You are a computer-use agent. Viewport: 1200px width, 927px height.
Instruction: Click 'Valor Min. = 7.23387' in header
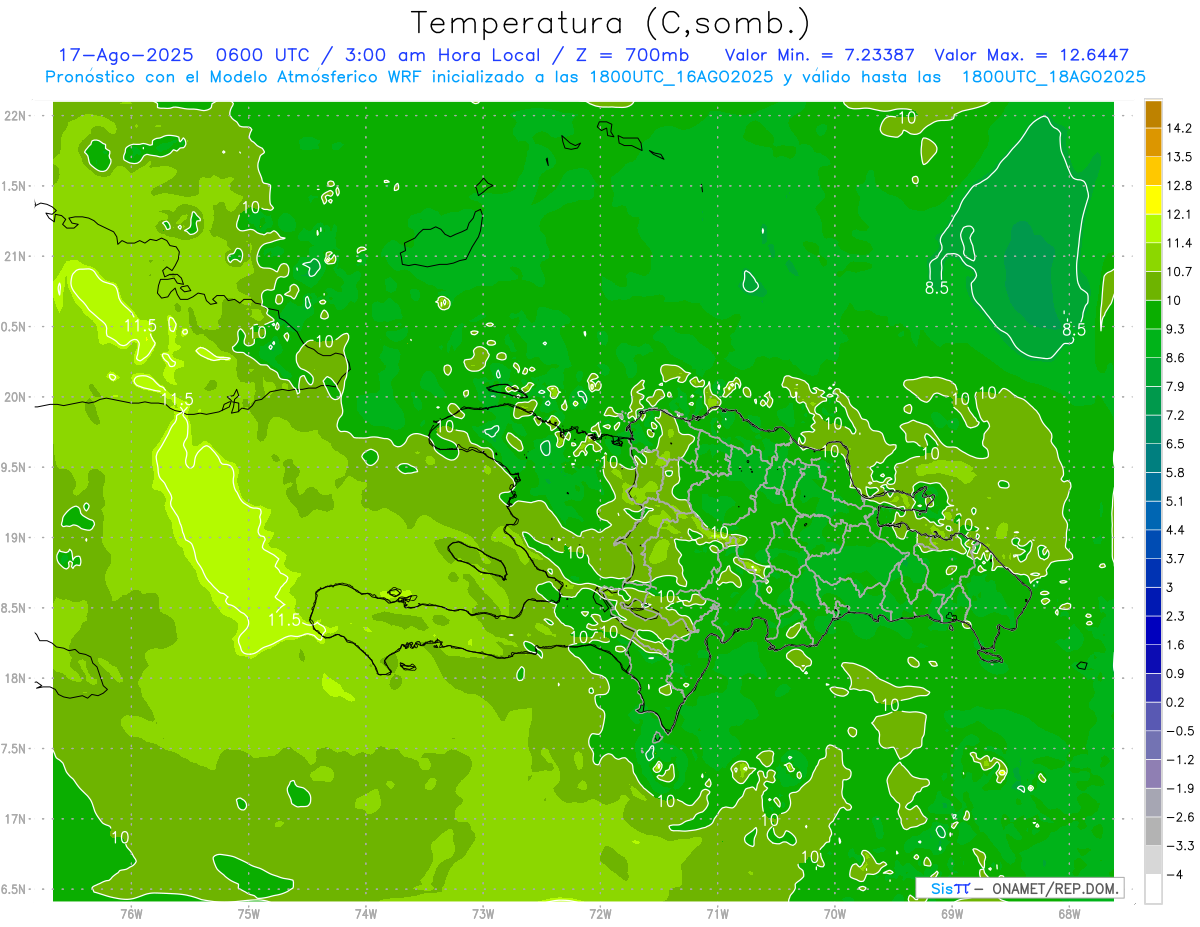tap(818, 55)
